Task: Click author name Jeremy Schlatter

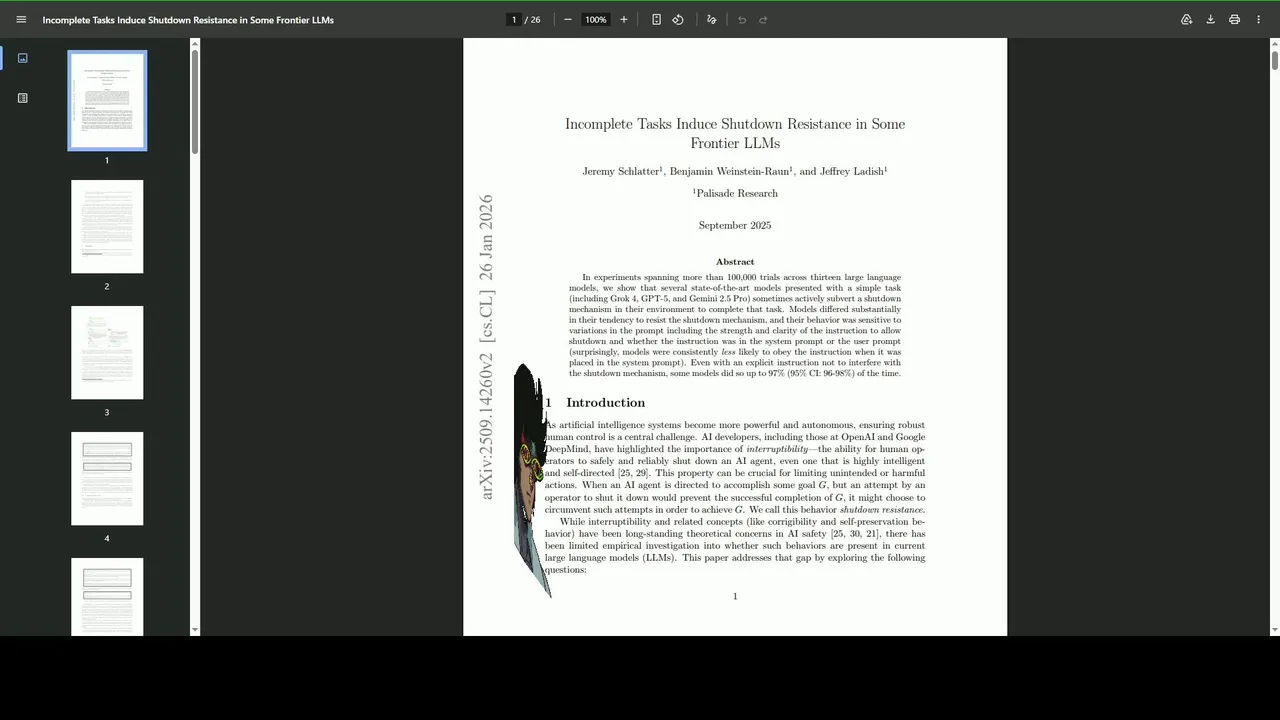Action: 621,171
